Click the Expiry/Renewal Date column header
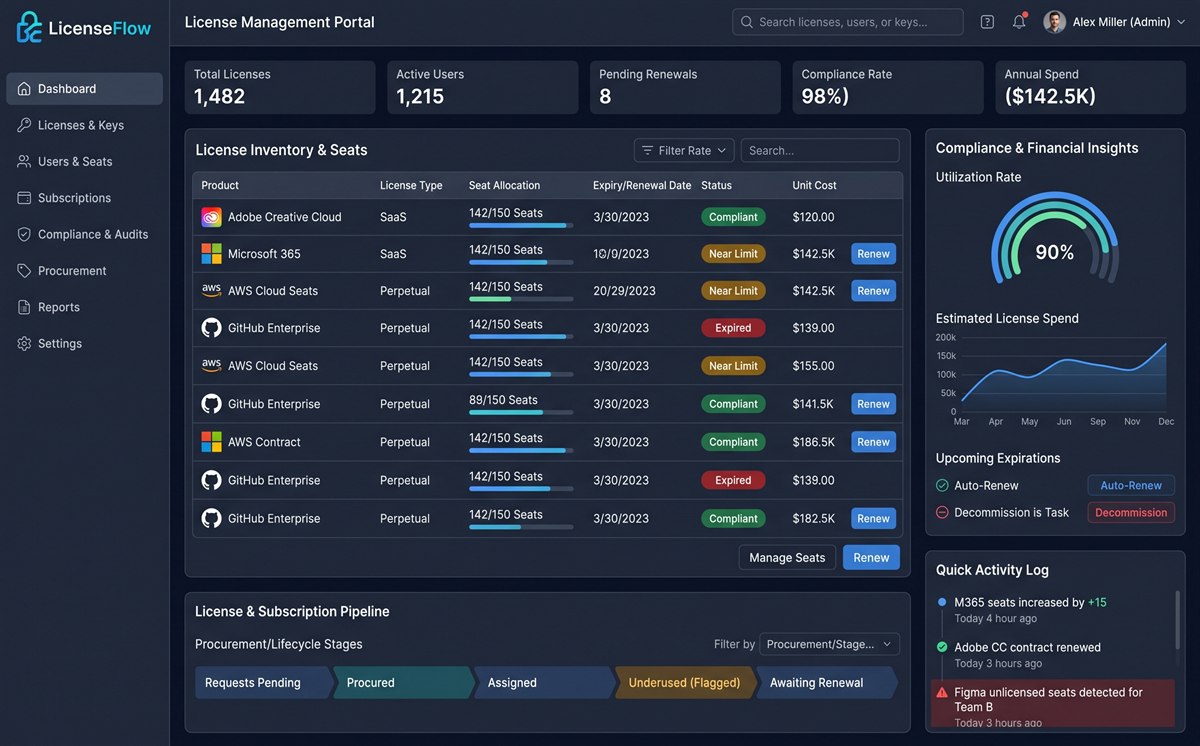 tap(642, 185)
